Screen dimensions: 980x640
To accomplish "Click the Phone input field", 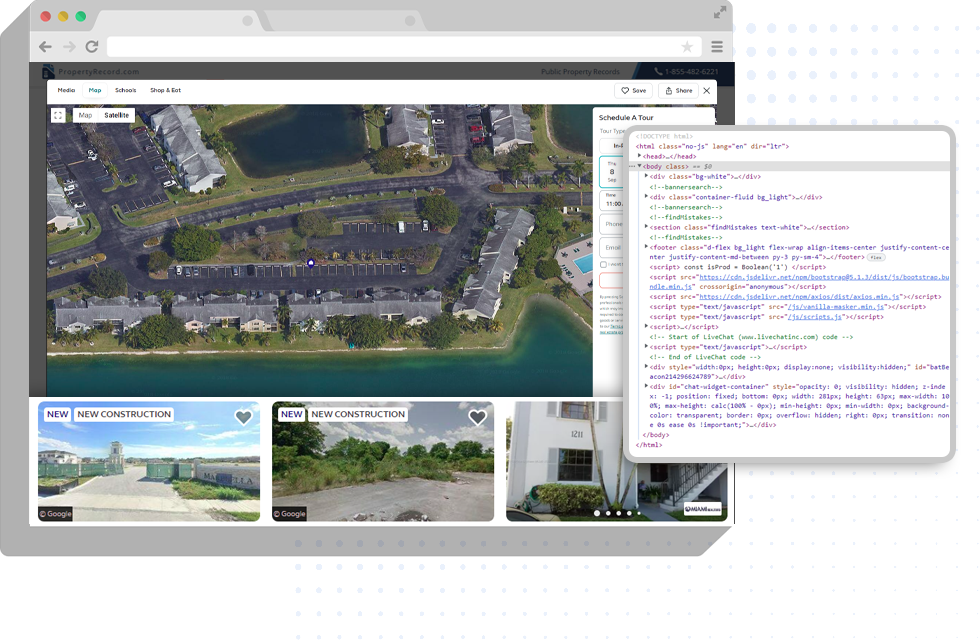I will coord(611,224).
